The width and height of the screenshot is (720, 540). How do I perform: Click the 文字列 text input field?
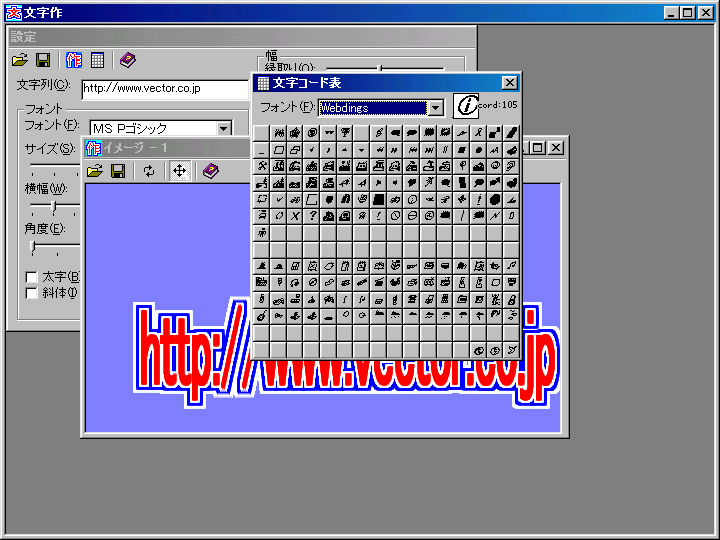165,89
